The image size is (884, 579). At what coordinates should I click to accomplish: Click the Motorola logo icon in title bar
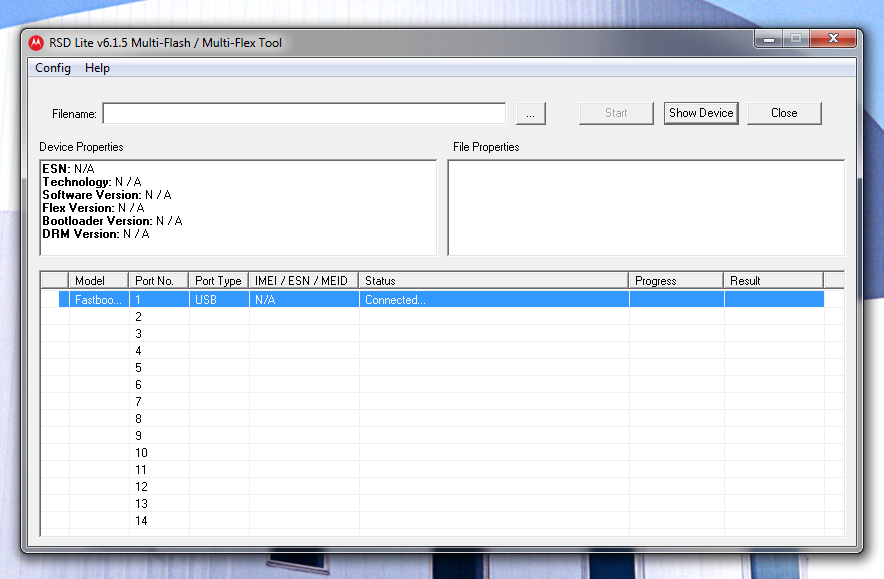click(36, 43)
